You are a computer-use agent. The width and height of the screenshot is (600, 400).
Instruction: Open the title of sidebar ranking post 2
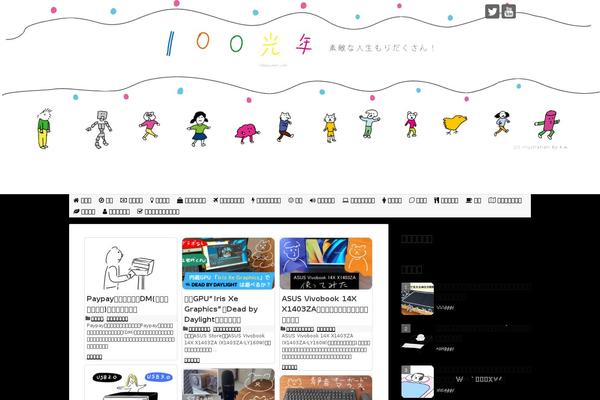(484, 333)
